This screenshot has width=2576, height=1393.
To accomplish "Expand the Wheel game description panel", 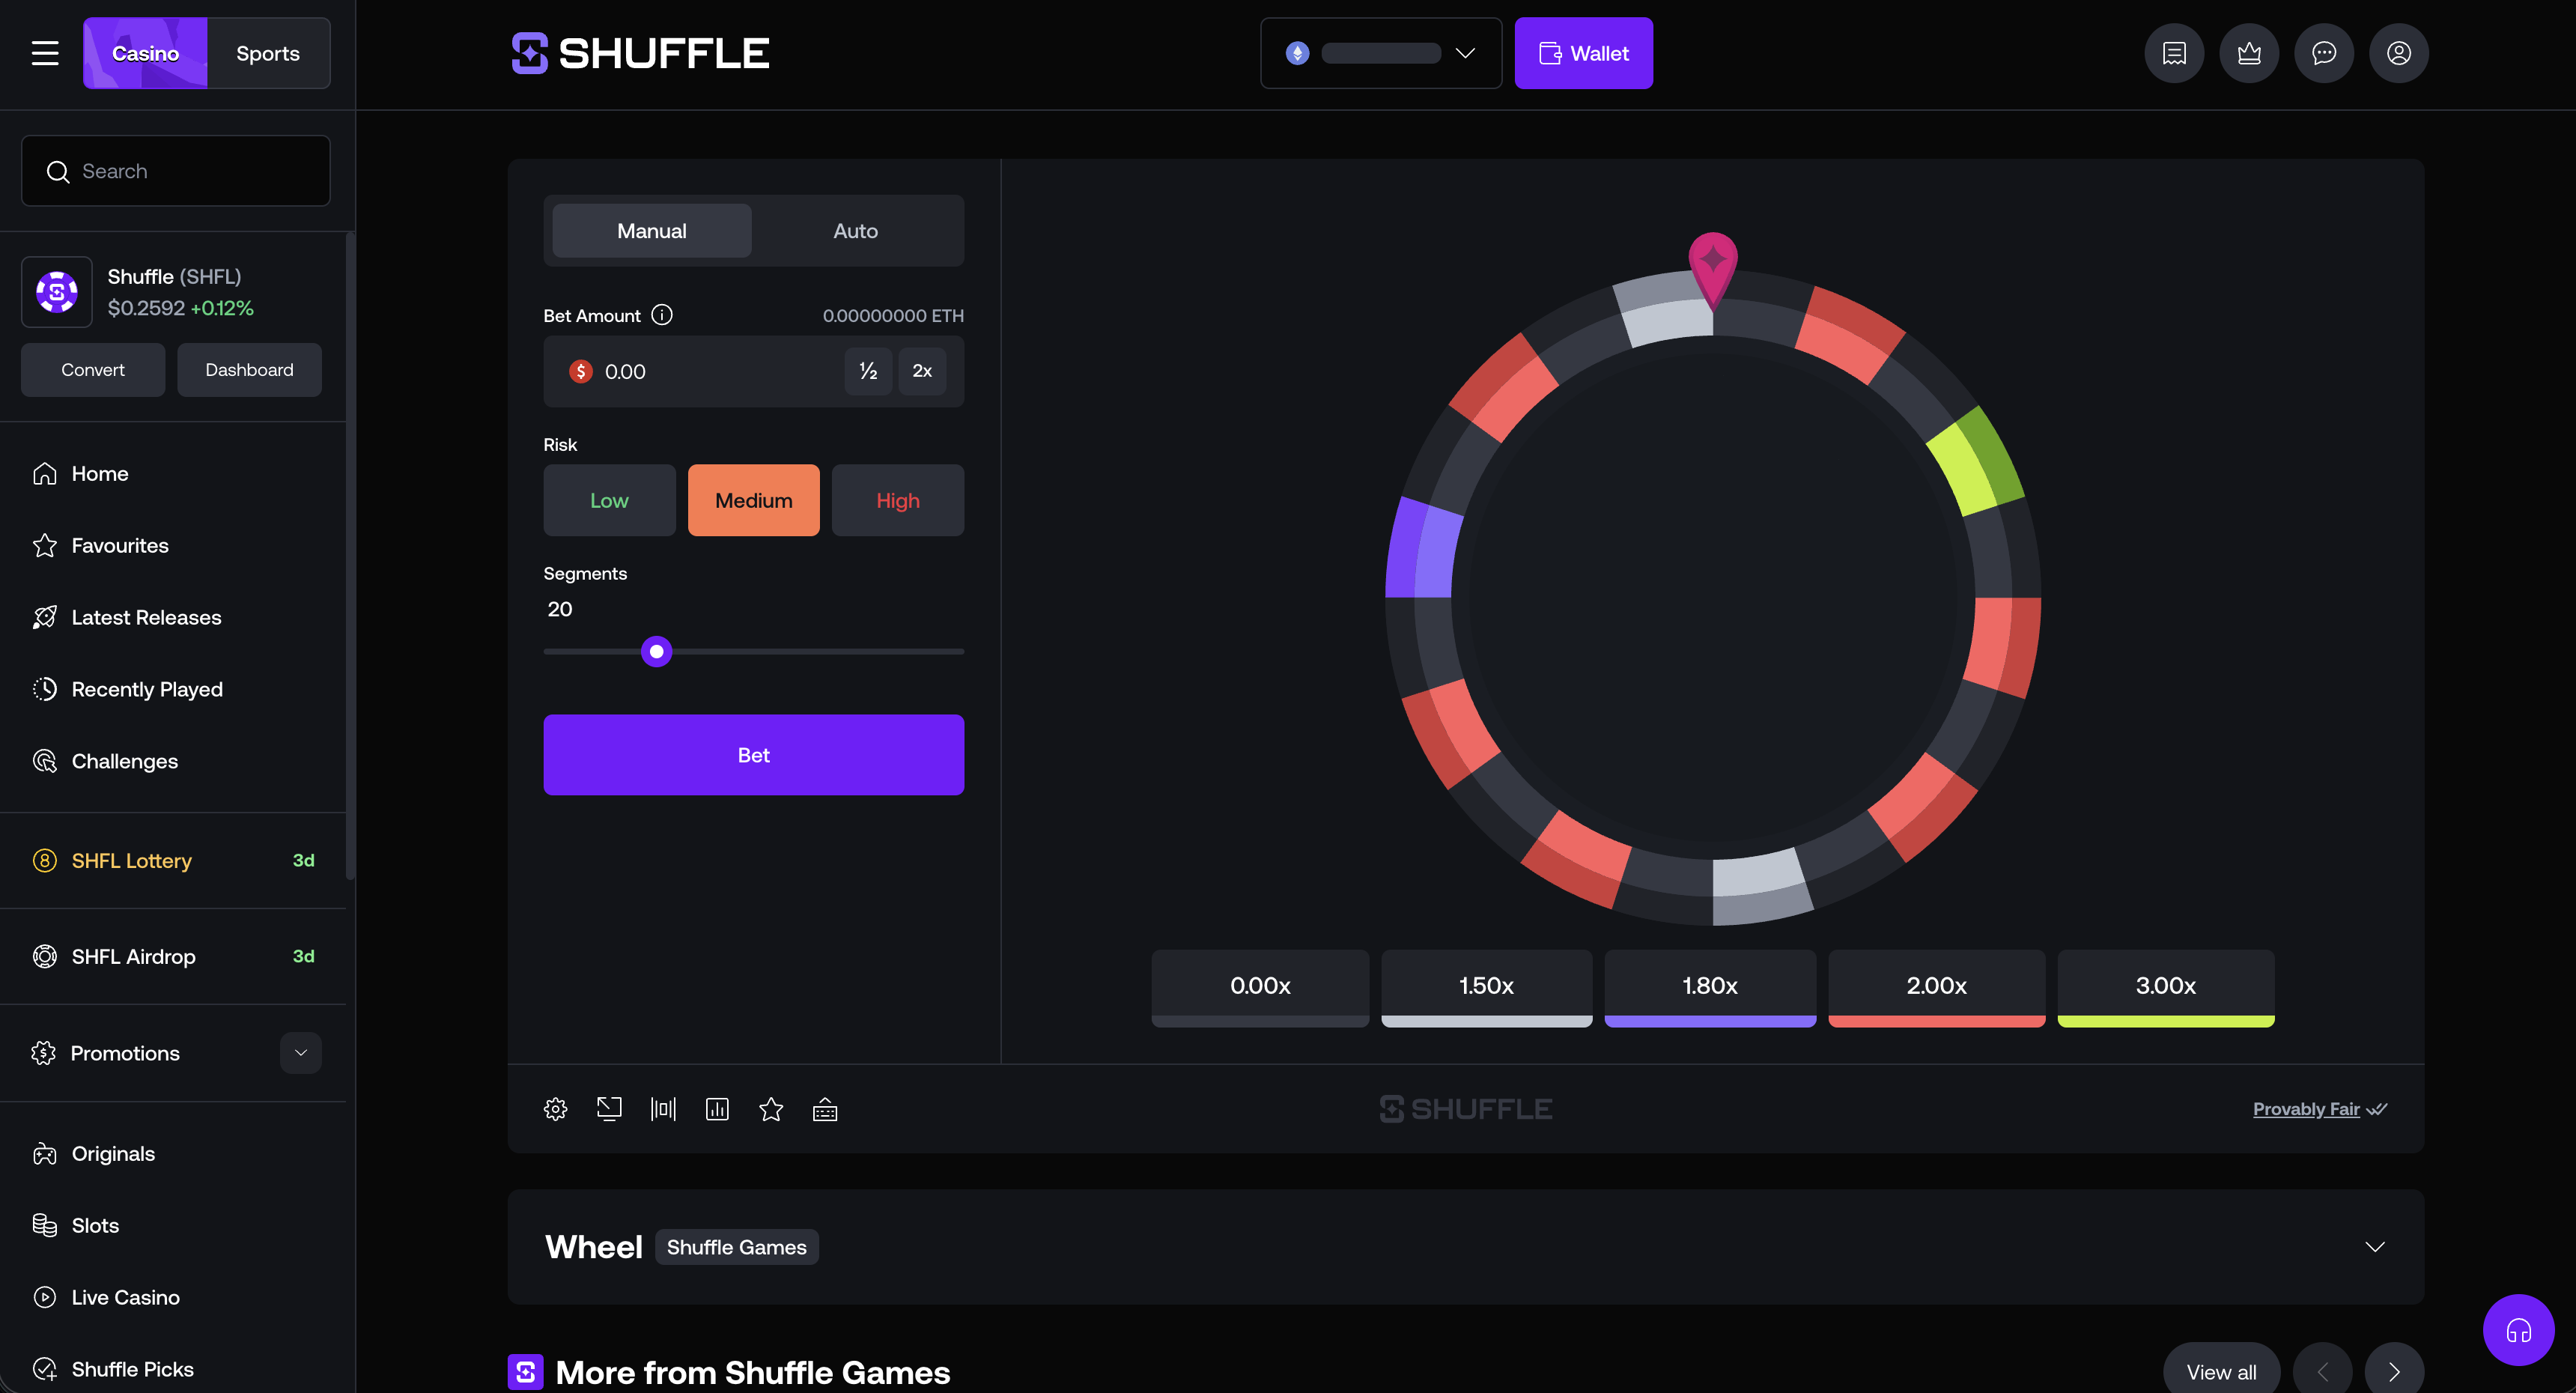I will point(2375,1247).
